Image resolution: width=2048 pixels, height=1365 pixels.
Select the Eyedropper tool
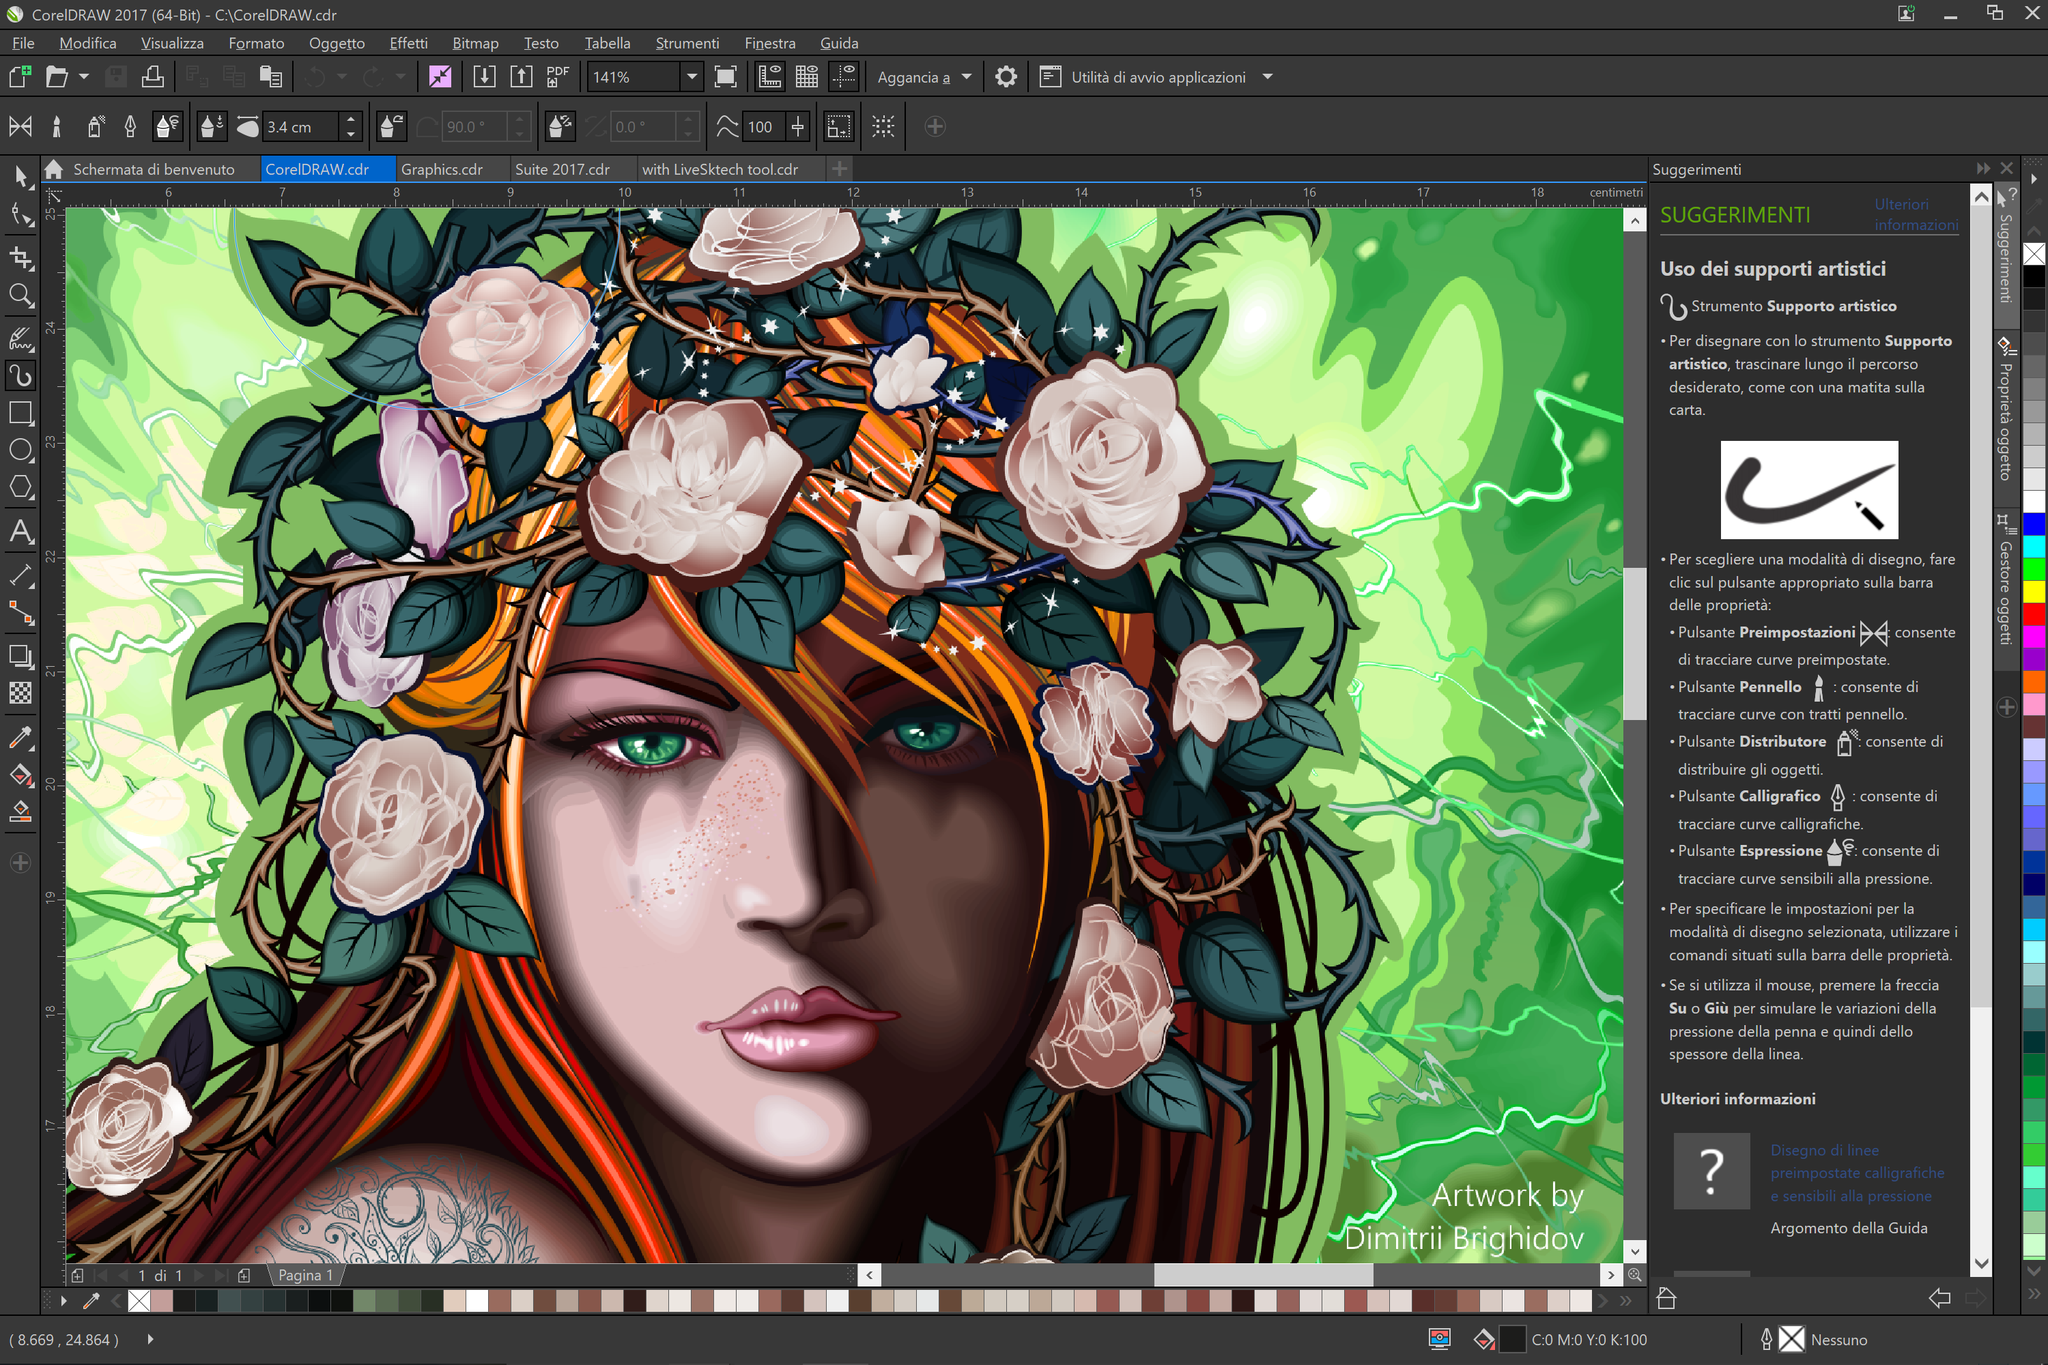tap(21, 738)
